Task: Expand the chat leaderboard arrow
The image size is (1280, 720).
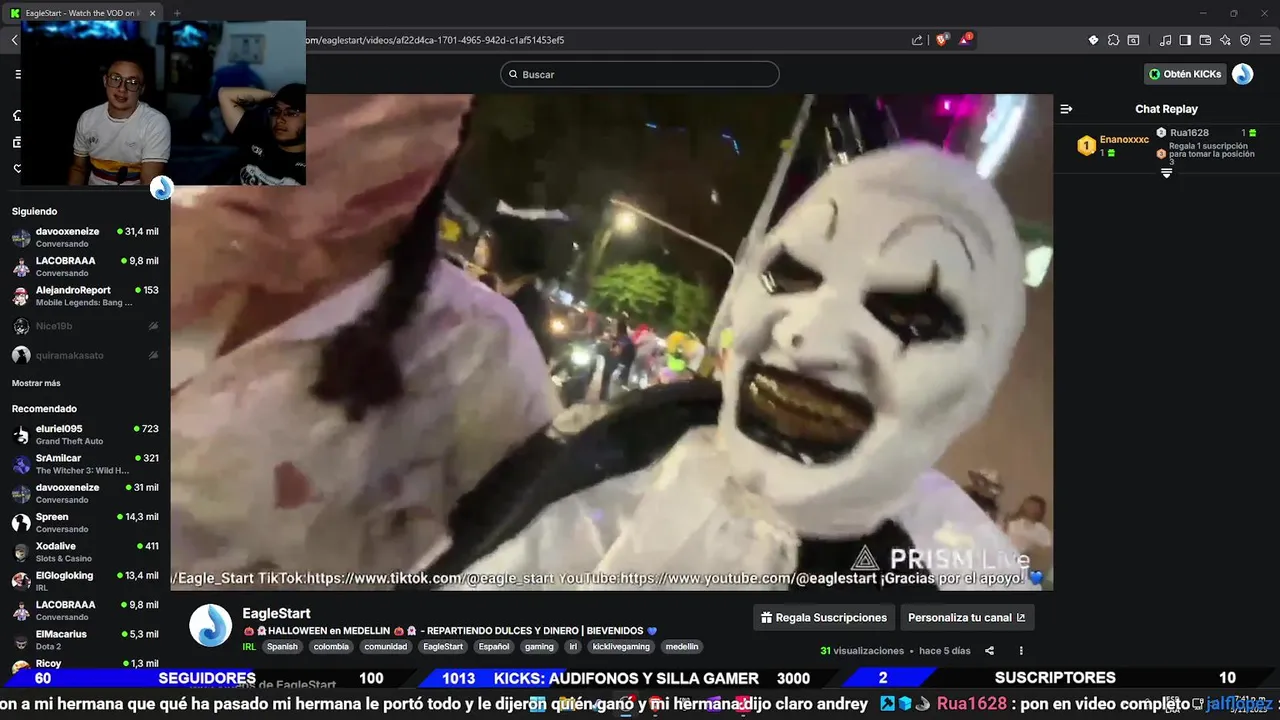Action: 1166,173
